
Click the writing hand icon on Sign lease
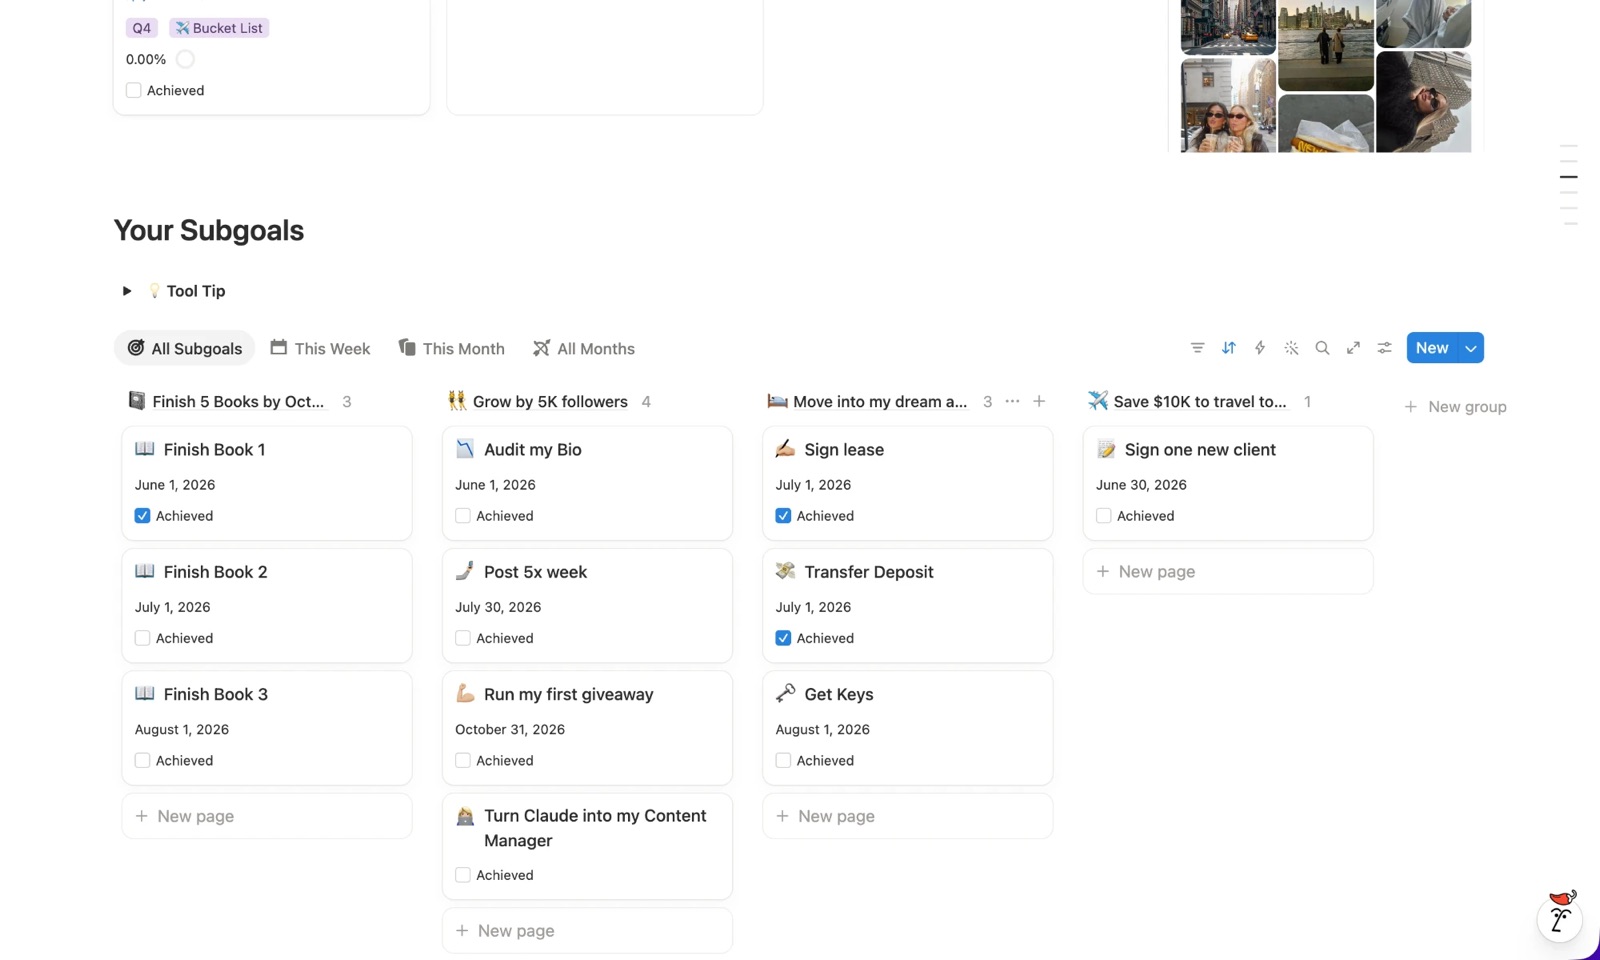785,449
